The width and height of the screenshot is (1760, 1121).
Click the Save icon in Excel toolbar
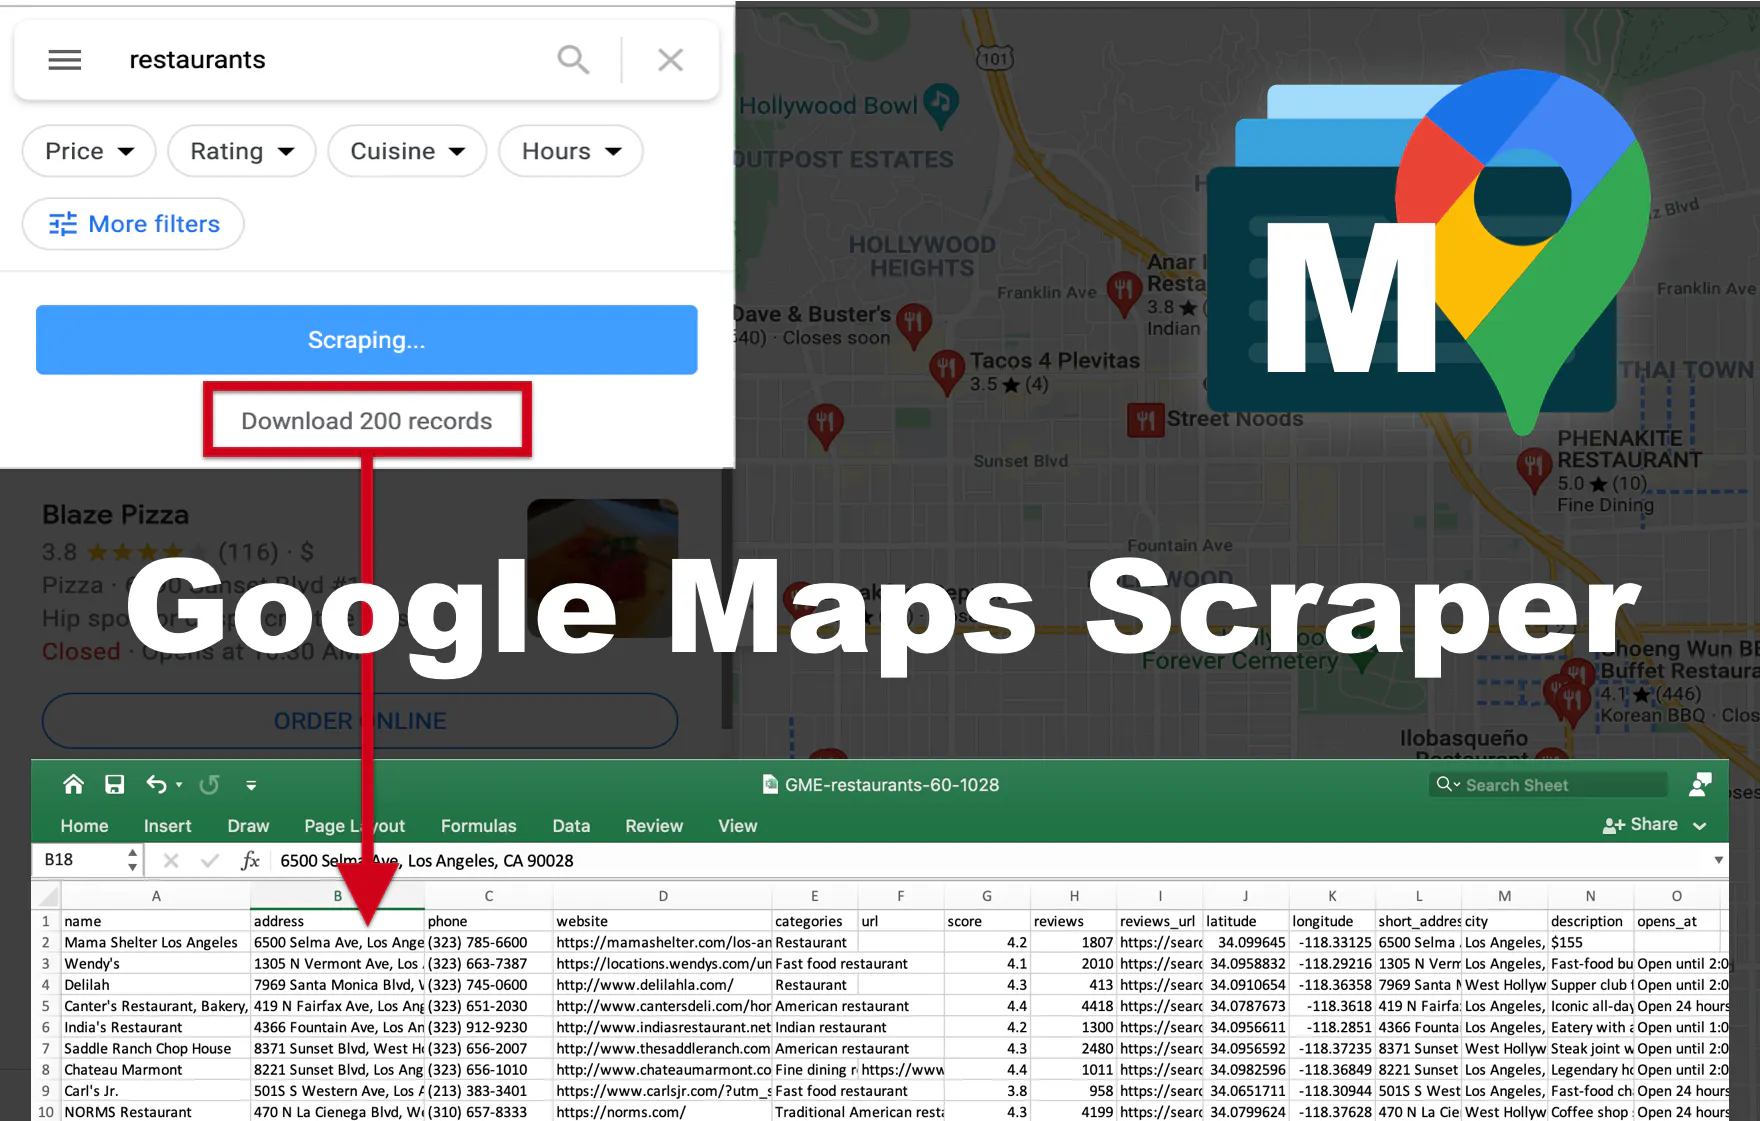click(115, 785)
